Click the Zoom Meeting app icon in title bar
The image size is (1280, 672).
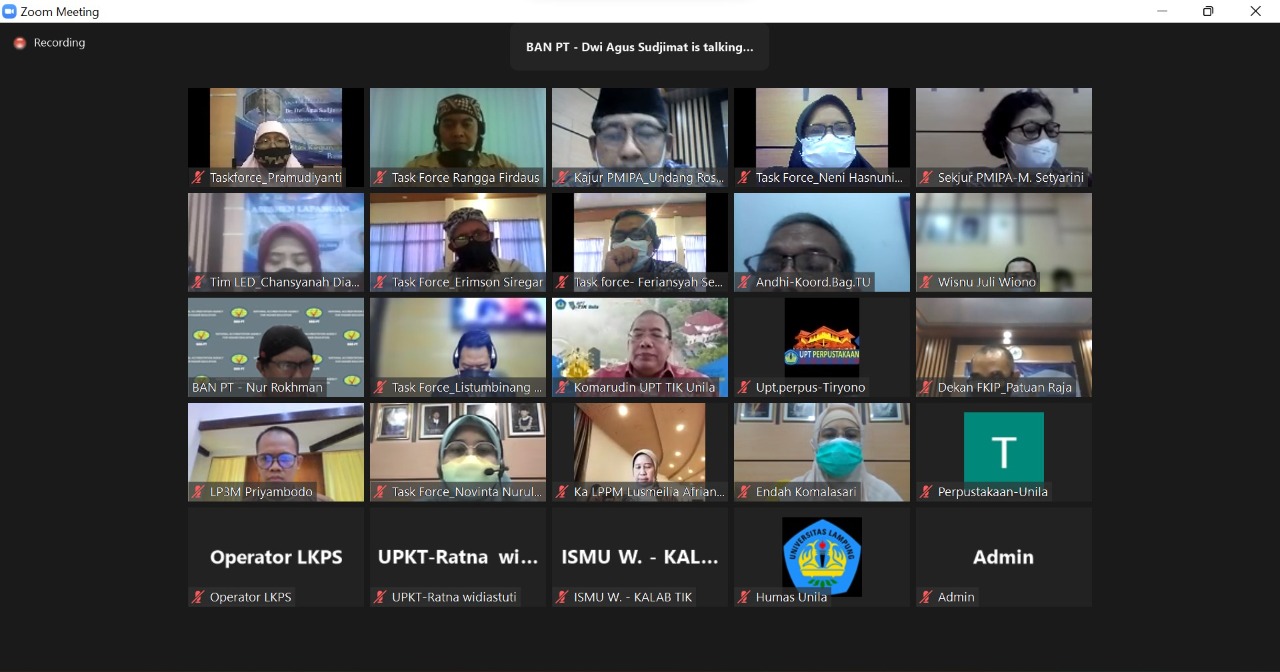point(10,11)
